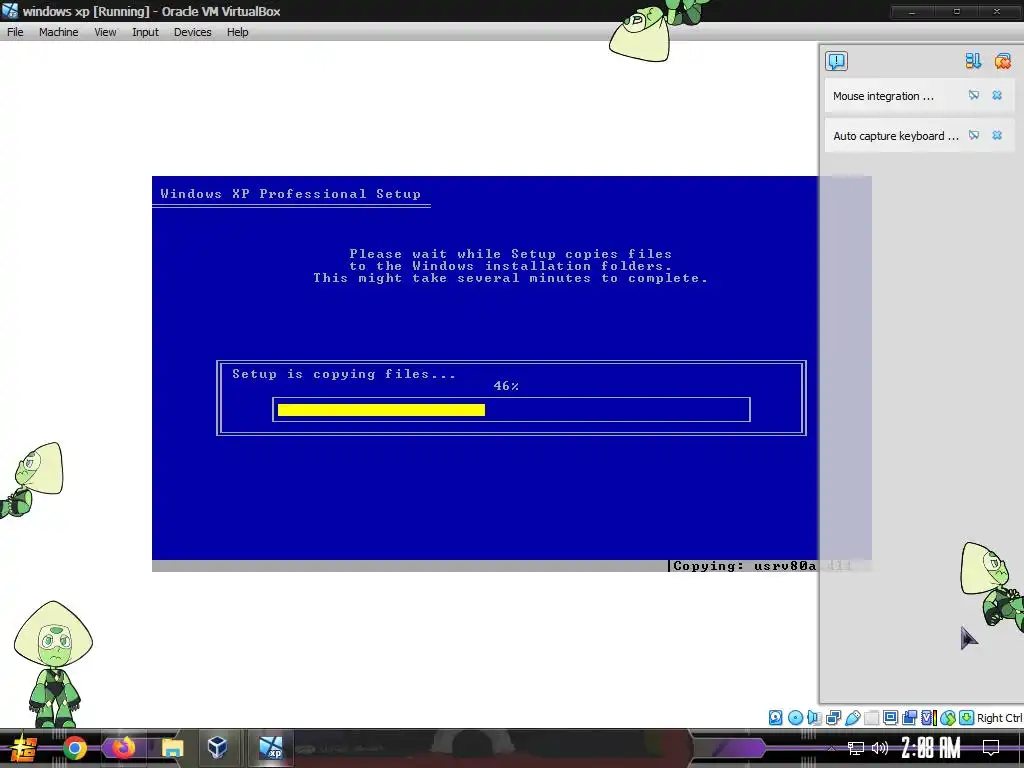Click the CPU virtualization status icon

(x=929, y=718)
